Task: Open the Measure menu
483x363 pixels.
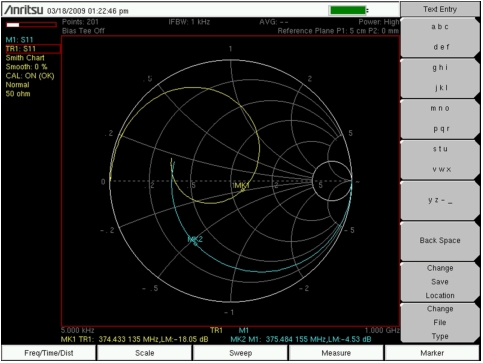Action: [336, 353]
